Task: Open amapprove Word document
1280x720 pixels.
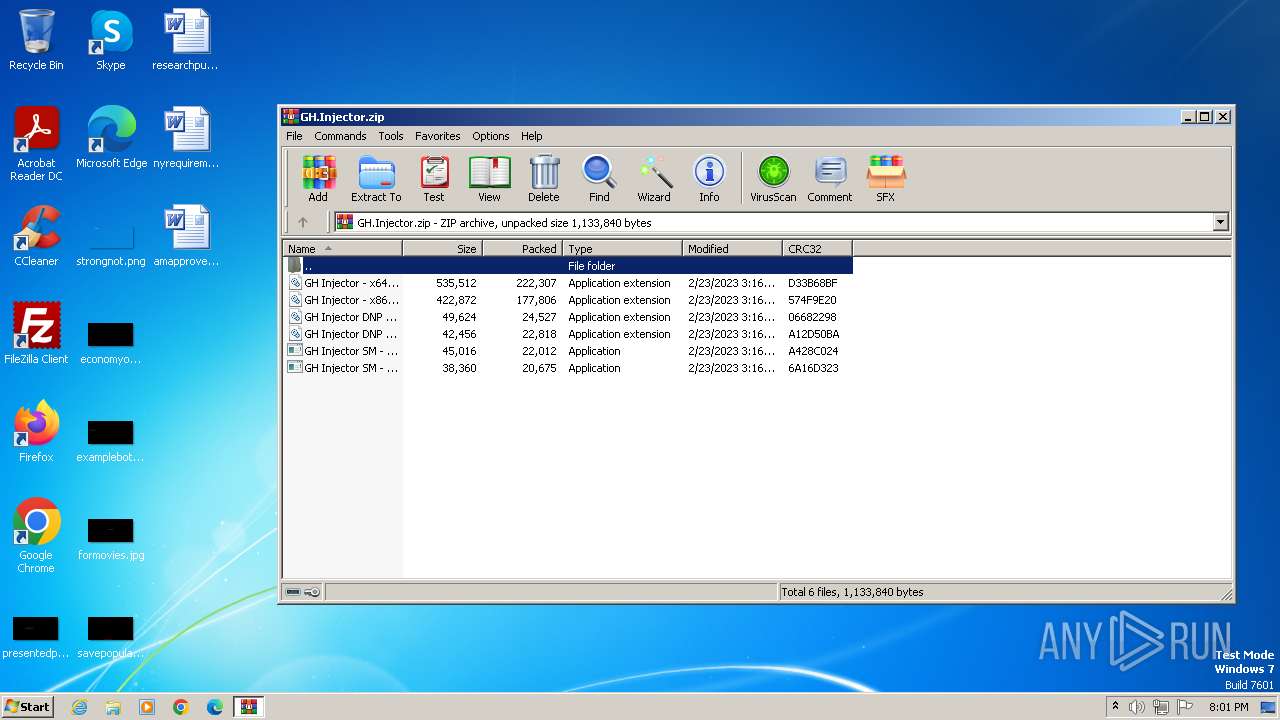Action: (186, 236)
